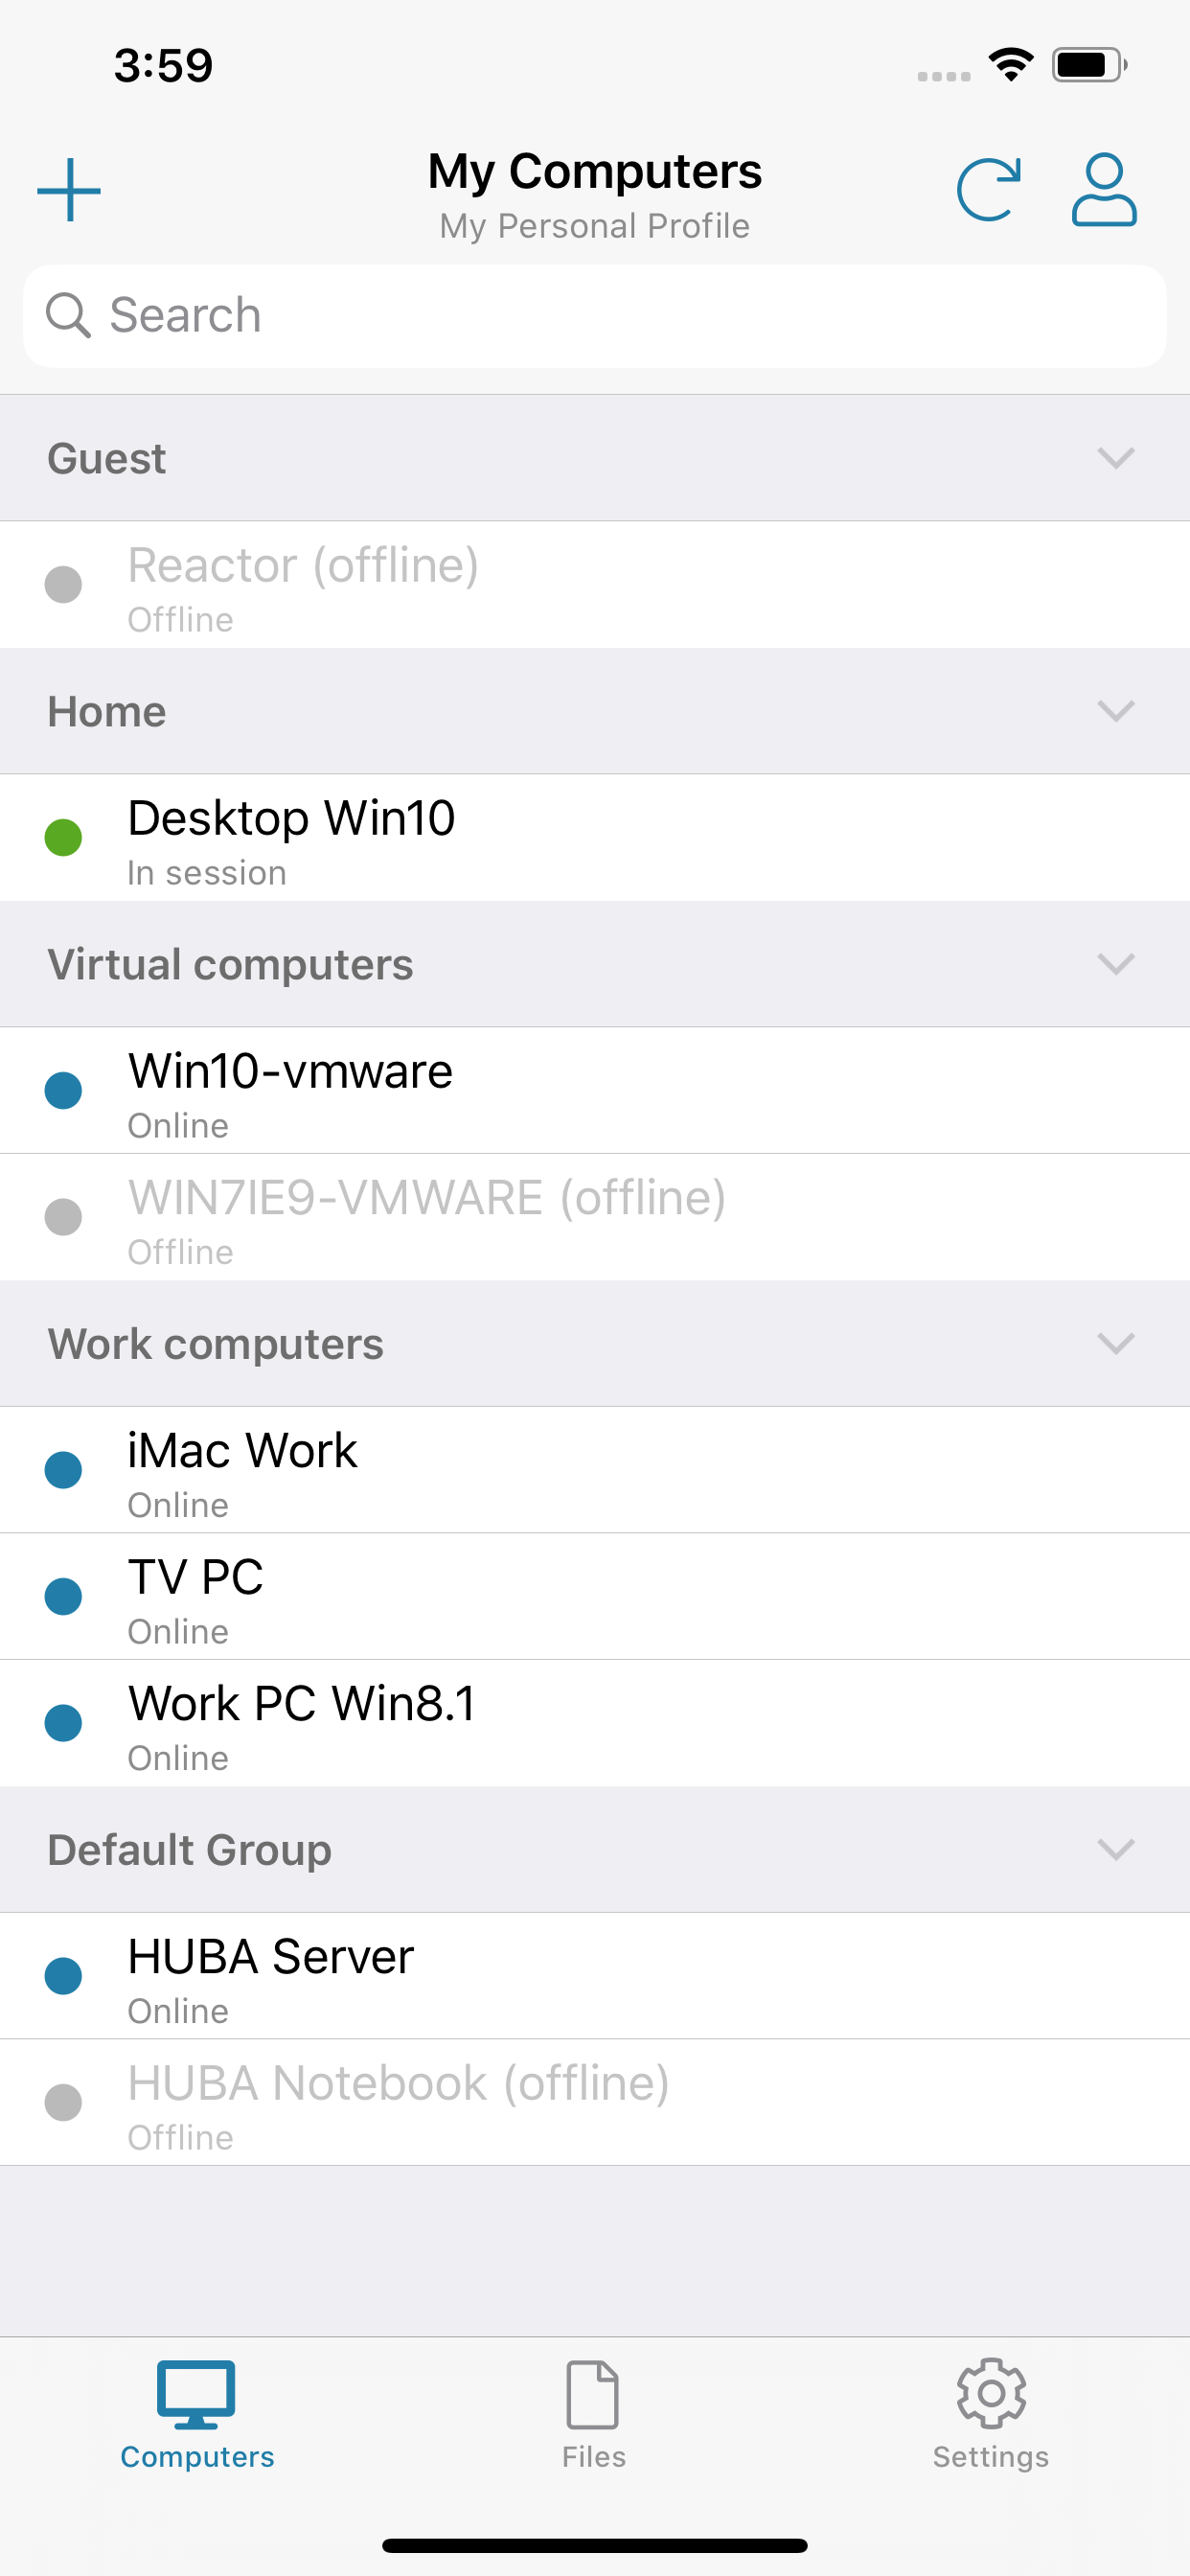Select the Computers tab
The height and width of the screenshot is (2576, 1190).
(197, 2414)
